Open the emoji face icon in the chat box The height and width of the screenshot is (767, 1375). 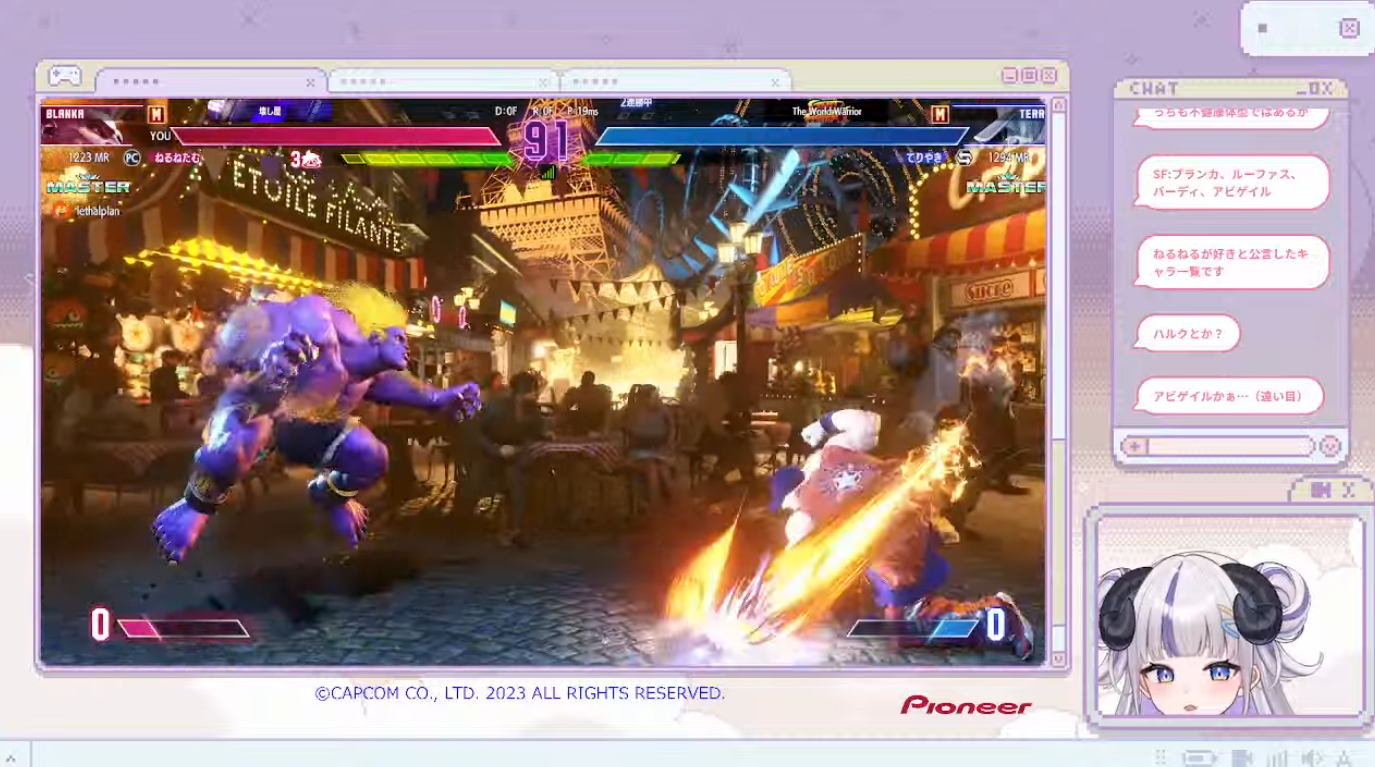click(1329, 446)
